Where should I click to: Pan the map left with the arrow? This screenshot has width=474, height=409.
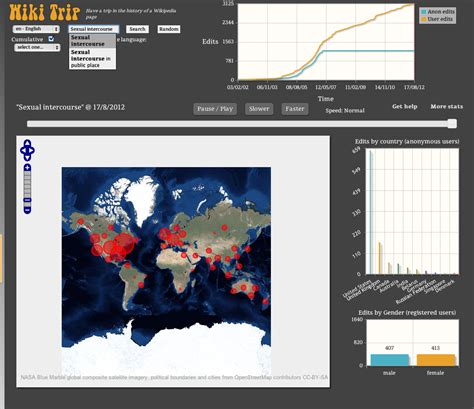pos(23,150)
